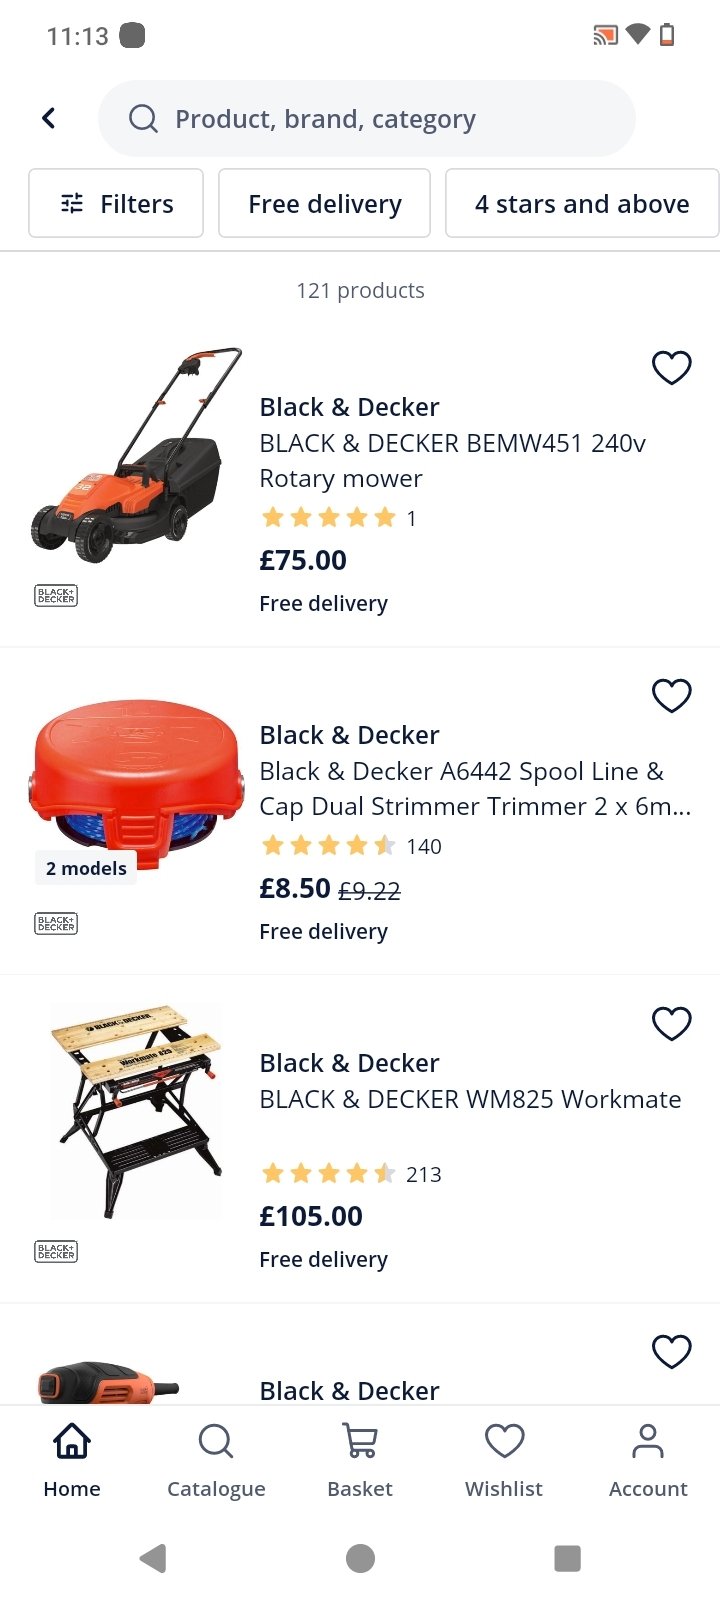Toggle wishlist heart for A6442 Spool Line
This screenshot has width=720, height=1600.
[x=672, y=695]
